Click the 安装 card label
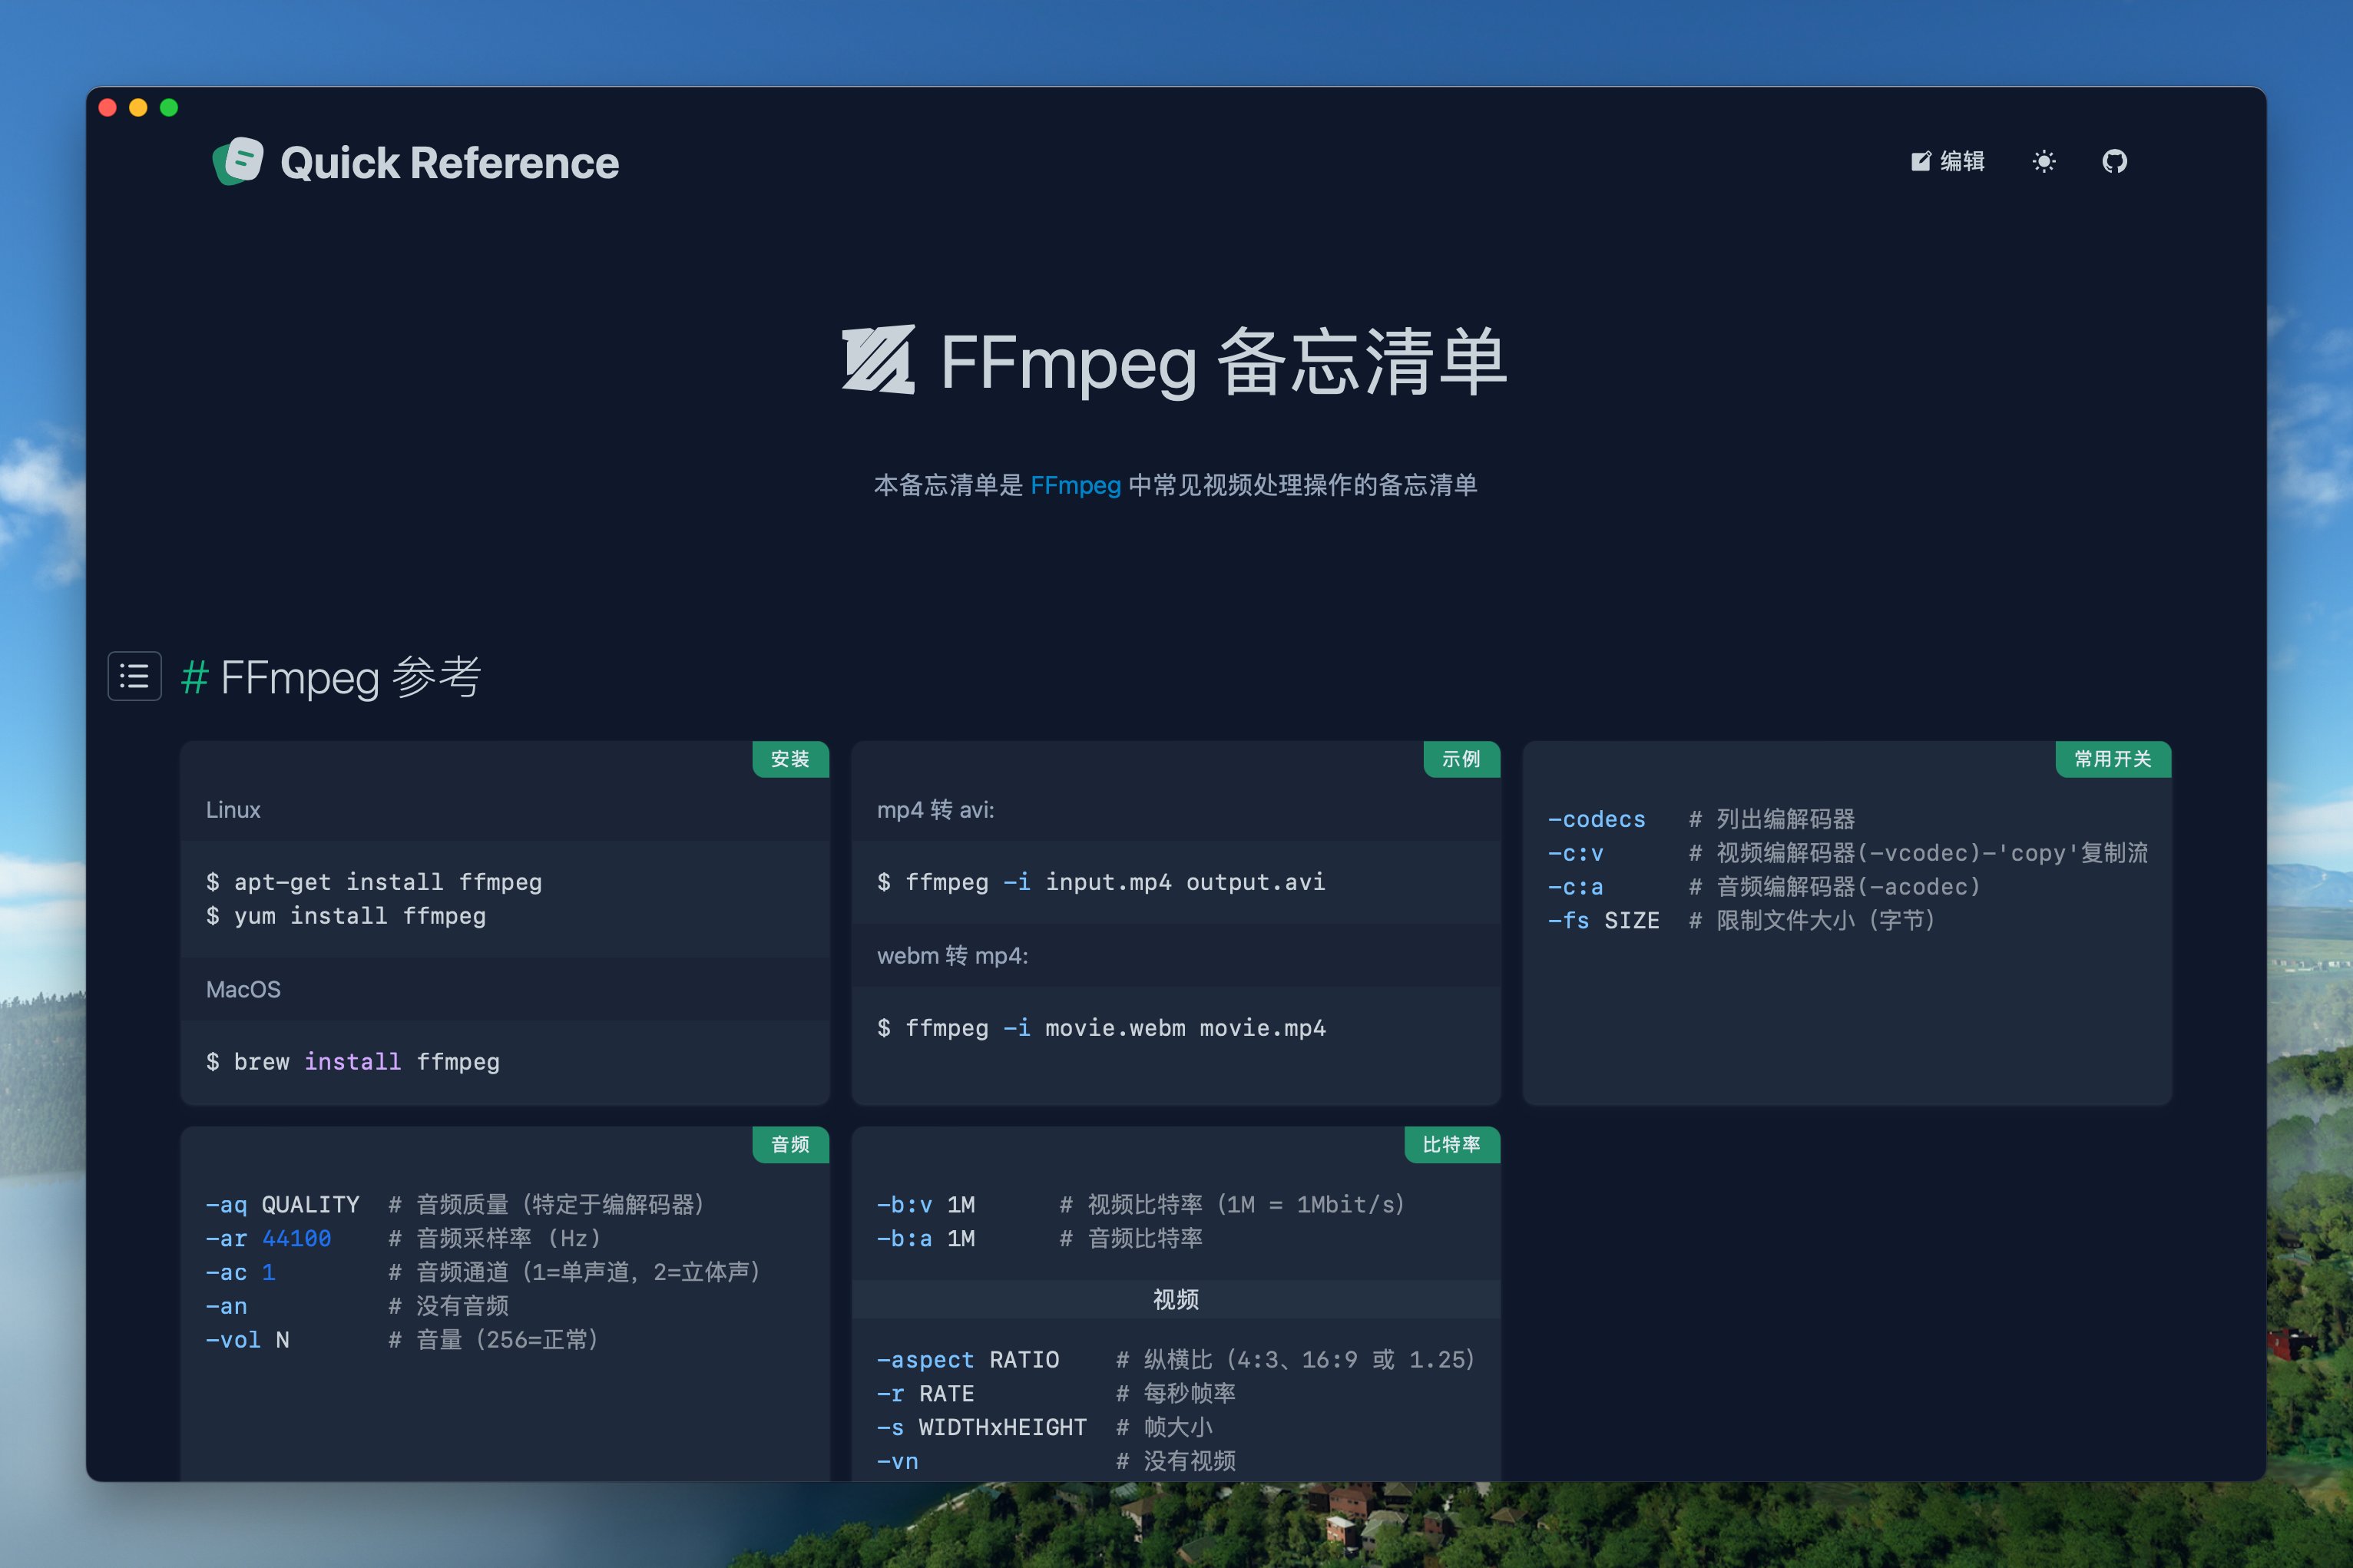This screenshot has width=2353, height=1568. 790,759
